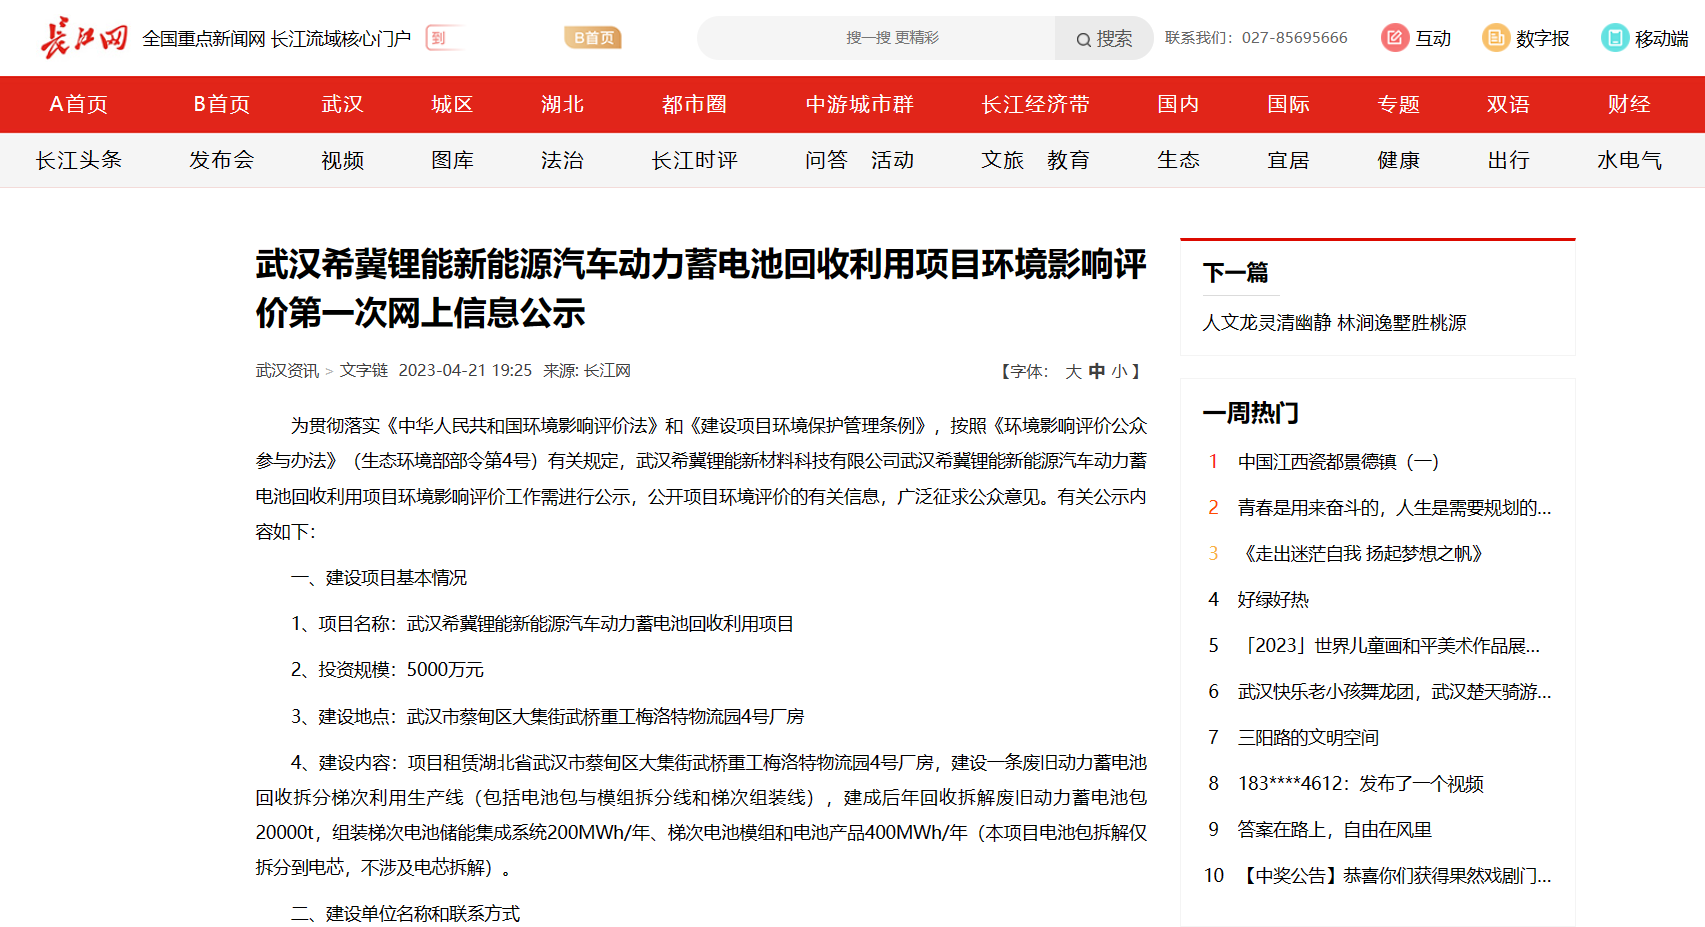This screenshot has width=1705, height=927.
Task: Click the phone number 027-85695666
Action: tap(1294, 38)
